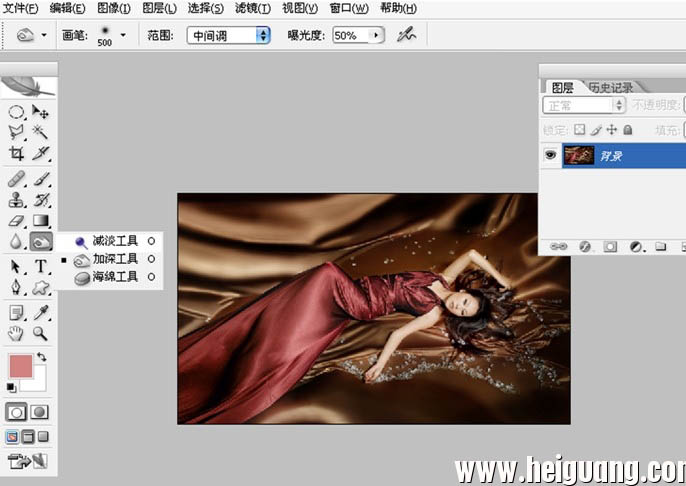Hide the 背景 layer with eye icon
This screenshot has height=486, width=686.
pyautogui.click(x=550, y=155)
